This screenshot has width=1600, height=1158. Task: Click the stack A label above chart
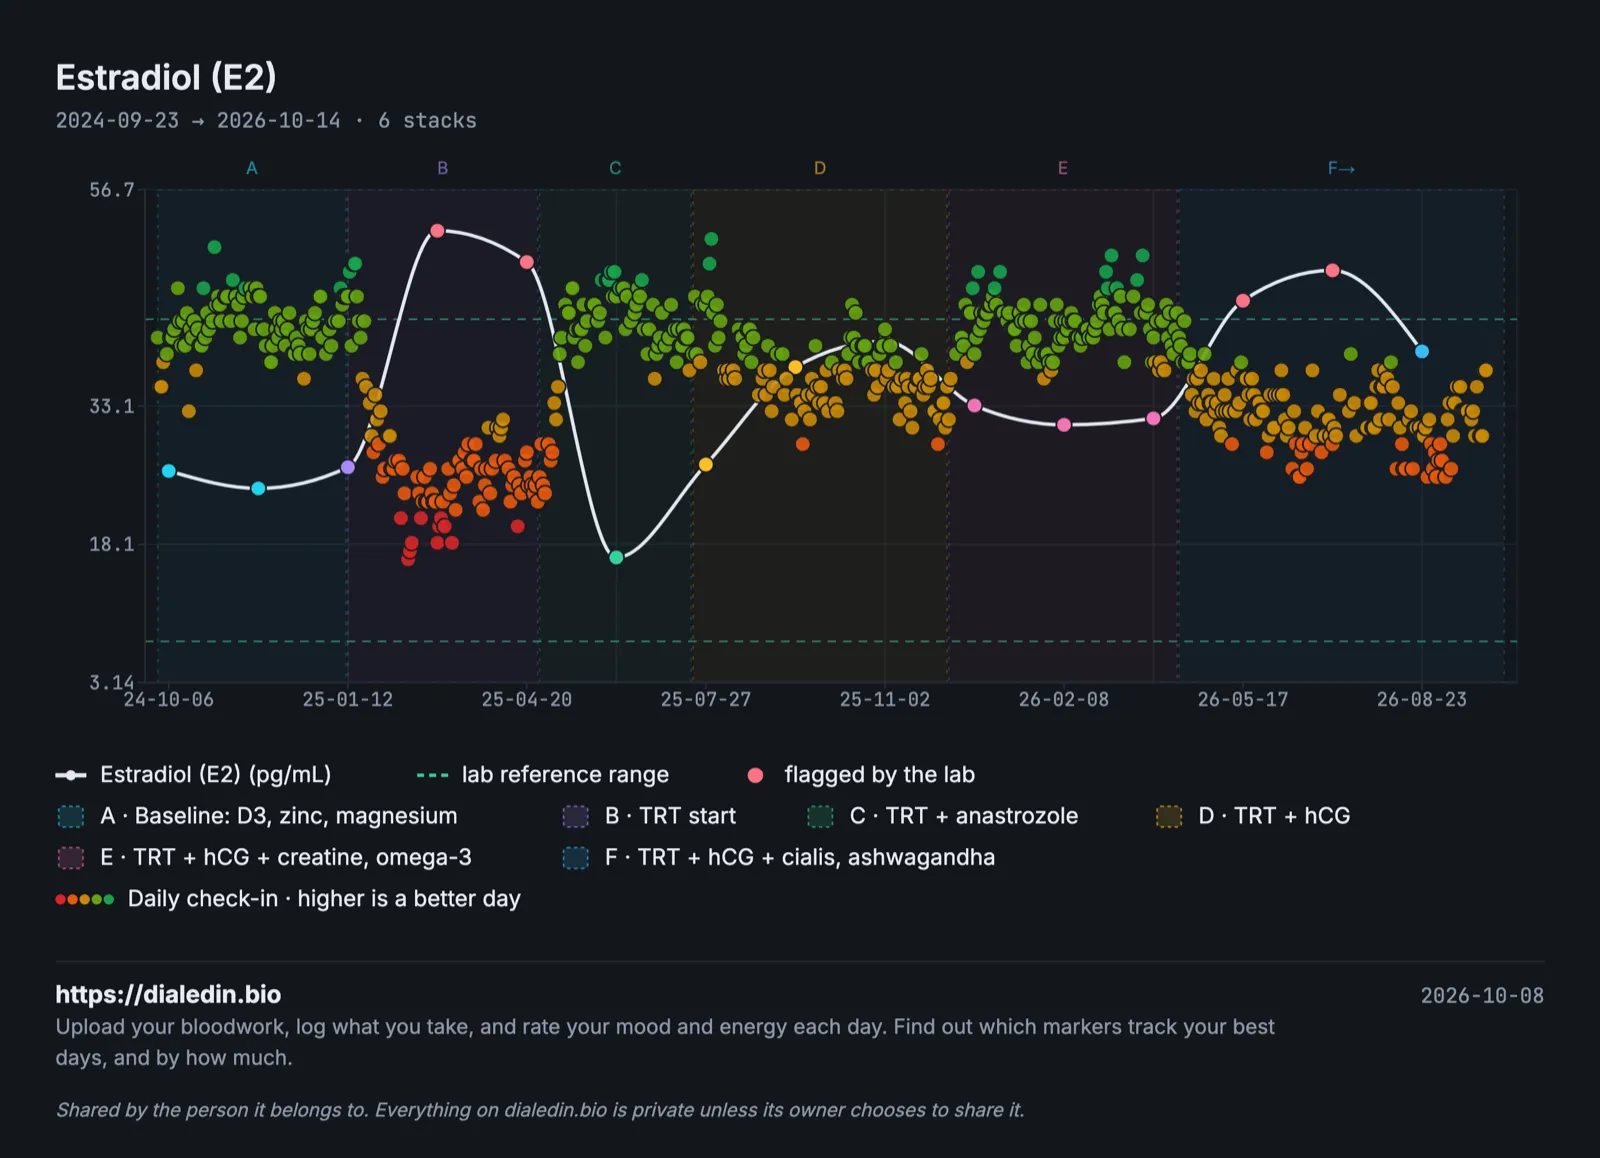pos(252,168)
